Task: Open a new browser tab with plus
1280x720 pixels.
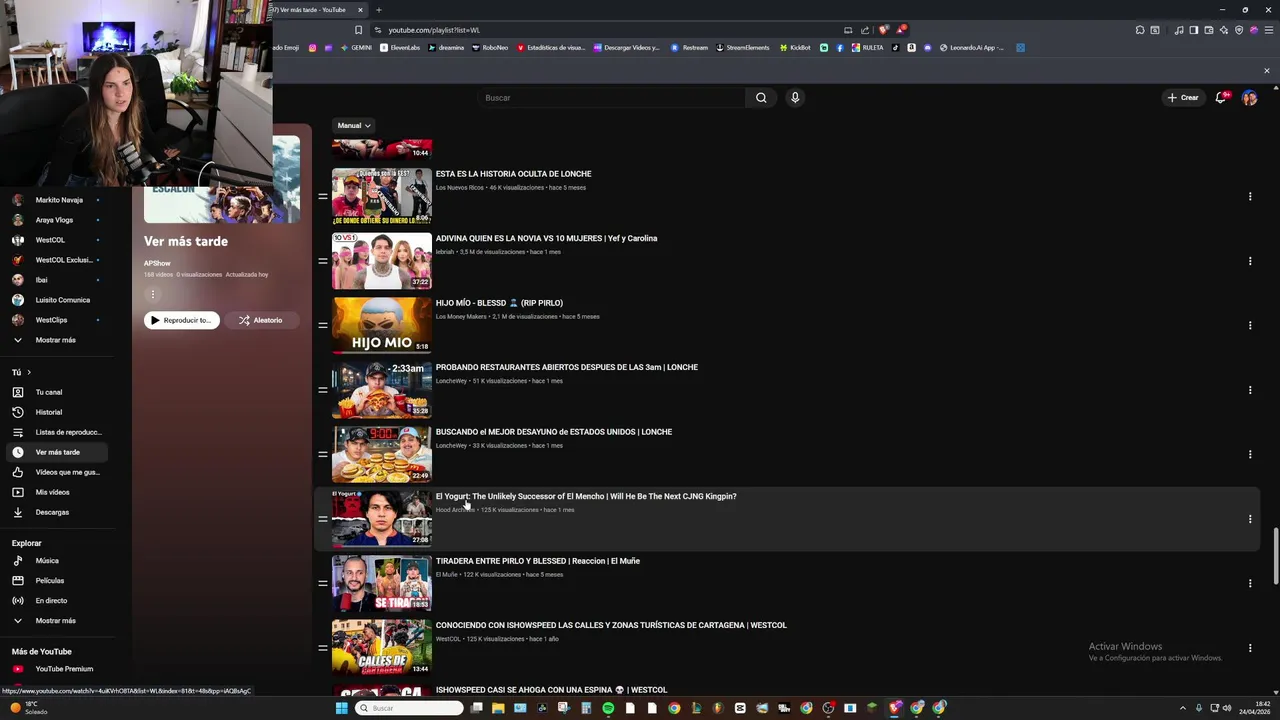Action: (x=378, y=10)
